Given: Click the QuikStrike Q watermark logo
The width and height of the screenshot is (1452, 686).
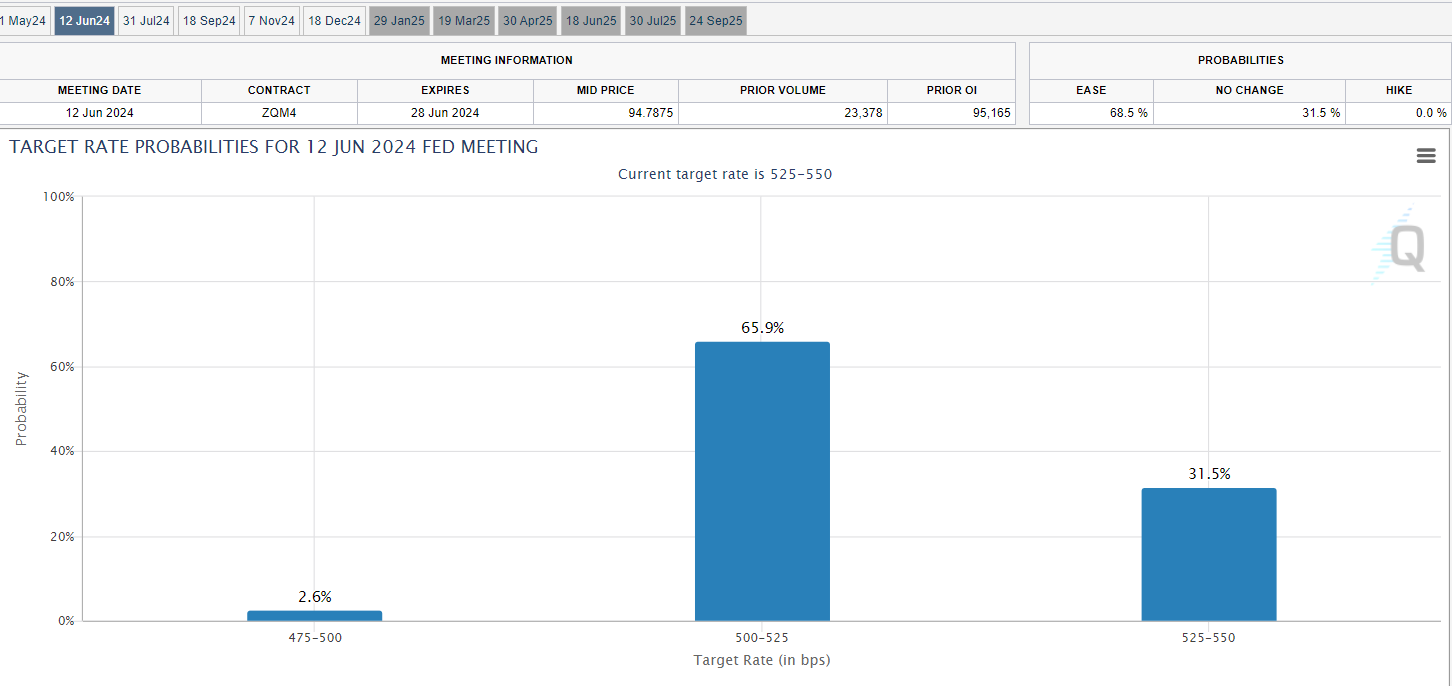Looking at the screenshot, I should 1400,246.
